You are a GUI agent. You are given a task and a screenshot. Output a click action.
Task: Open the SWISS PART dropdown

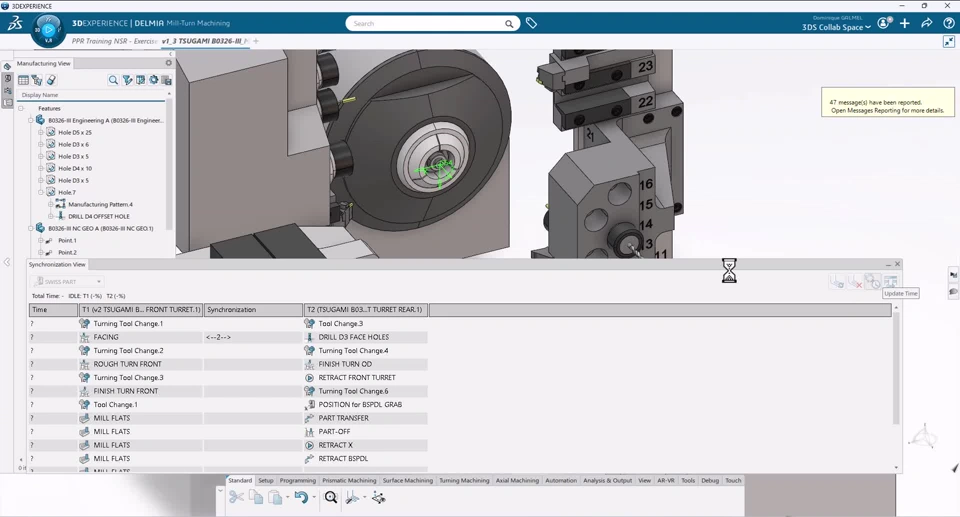(x=67, y=282)
